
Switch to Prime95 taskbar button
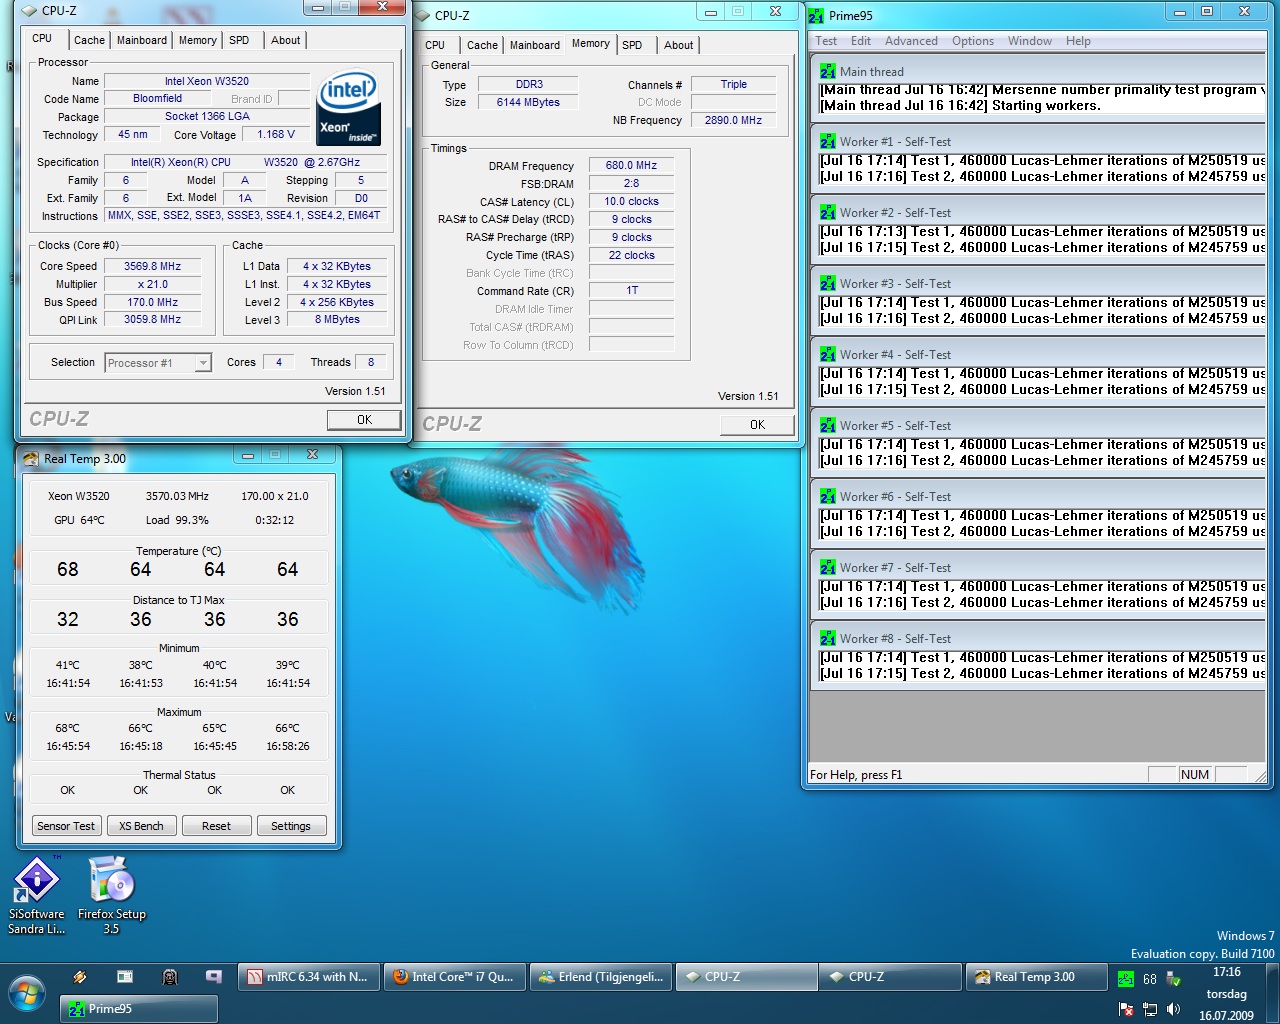pos(139,1009)
